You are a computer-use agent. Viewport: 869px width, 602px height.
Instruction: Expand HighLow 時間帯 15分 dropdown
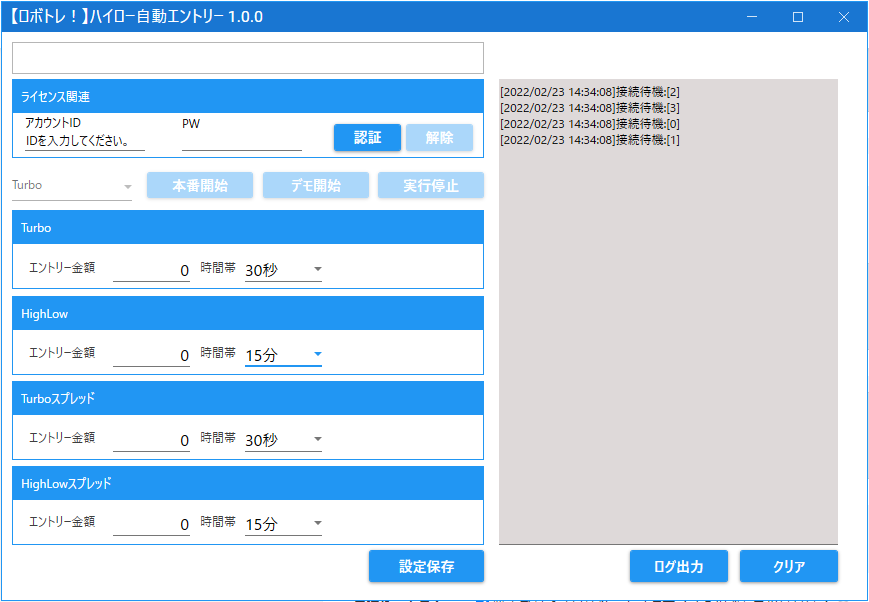tap(284, 355)
